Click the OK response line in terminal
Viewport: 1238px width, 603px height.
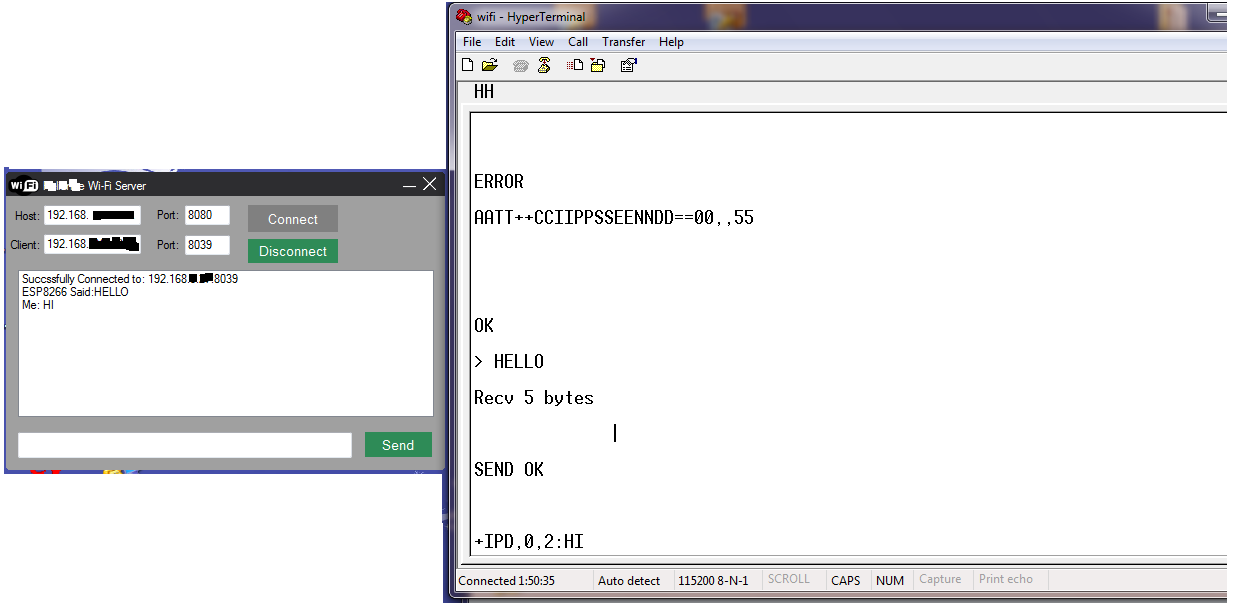(x=484, y=326)
